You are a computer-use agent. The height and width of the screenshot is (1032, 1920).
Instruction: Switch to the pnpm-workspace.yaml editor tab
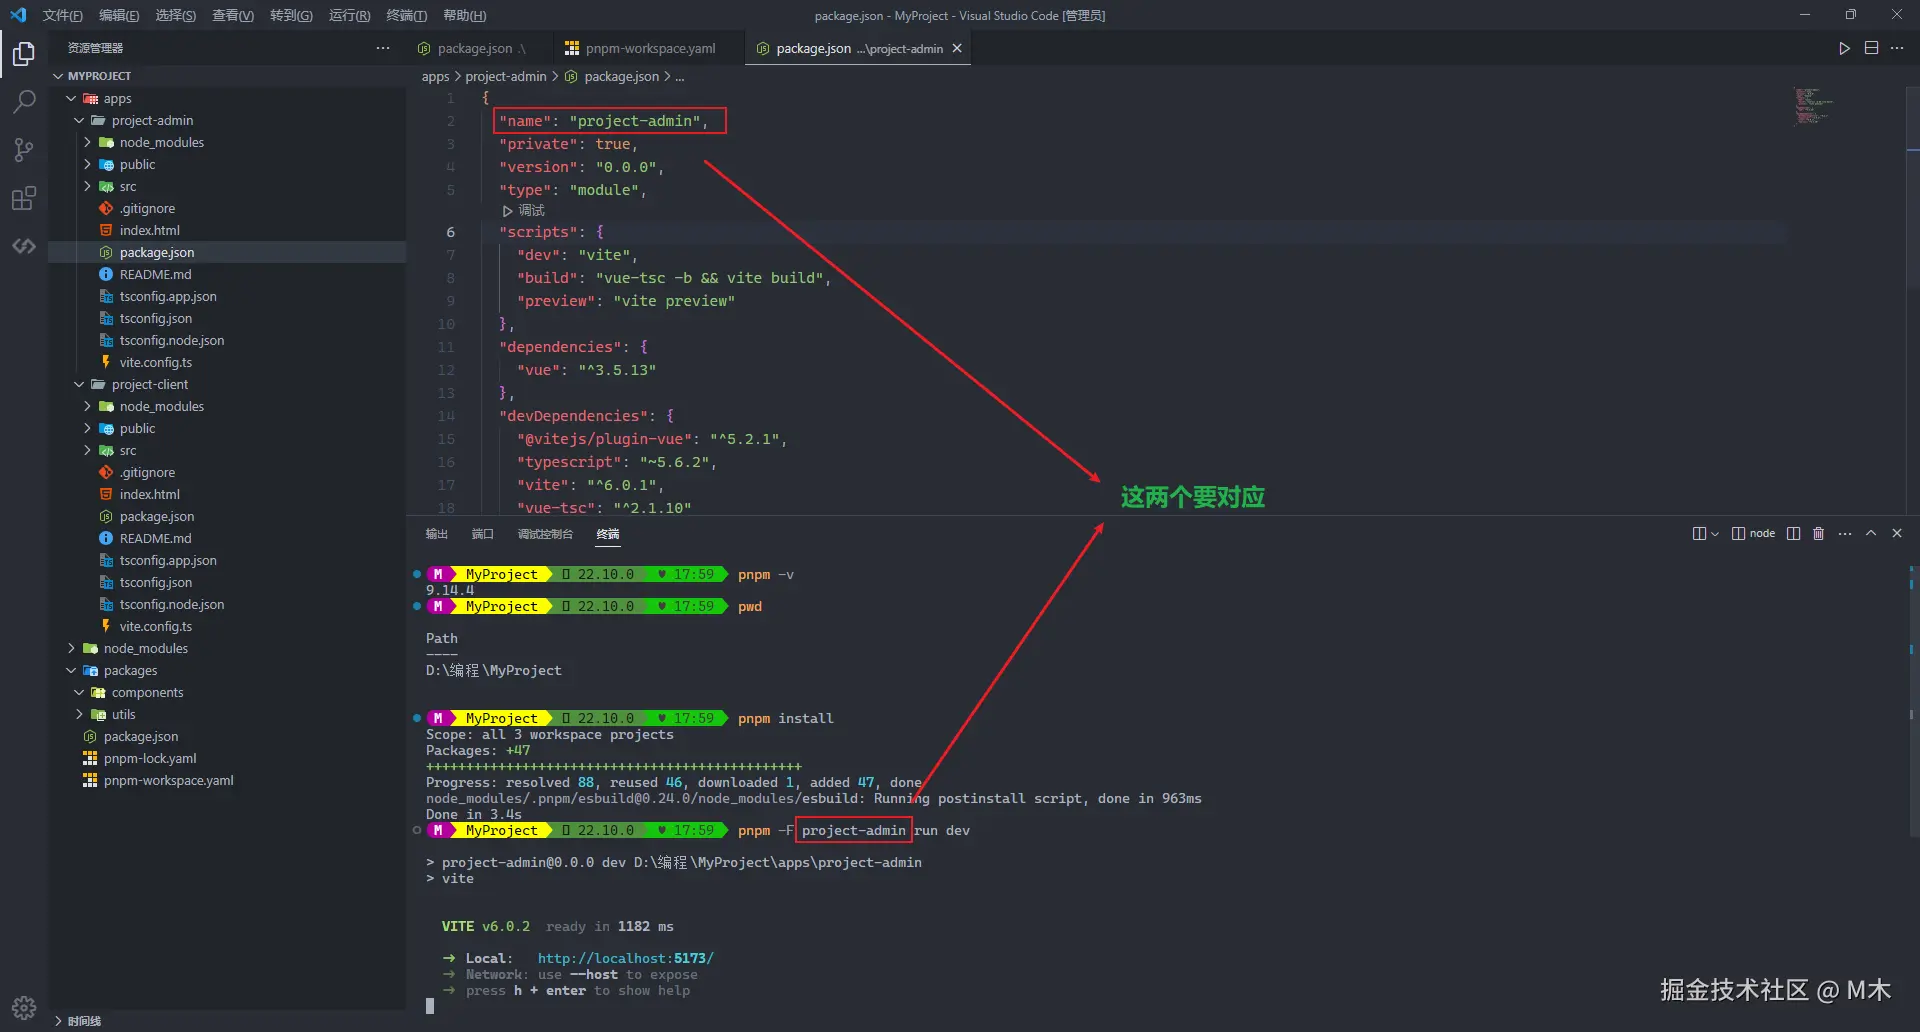coord(650,48)
